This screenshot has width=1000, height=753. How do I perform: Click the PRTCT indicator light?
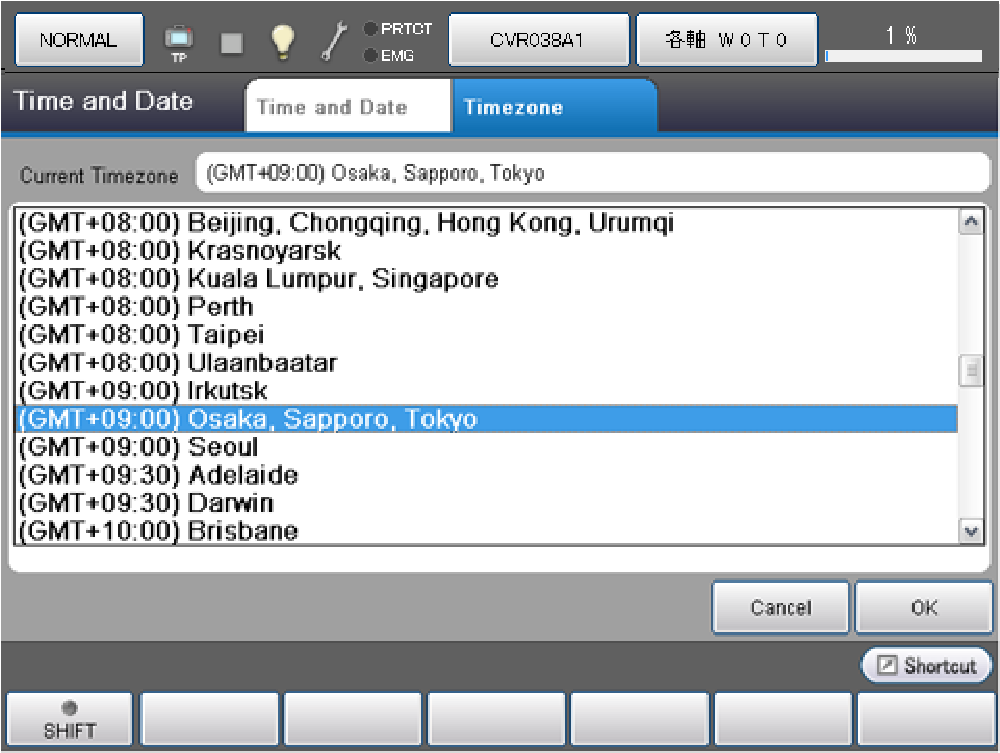(371, 29)
